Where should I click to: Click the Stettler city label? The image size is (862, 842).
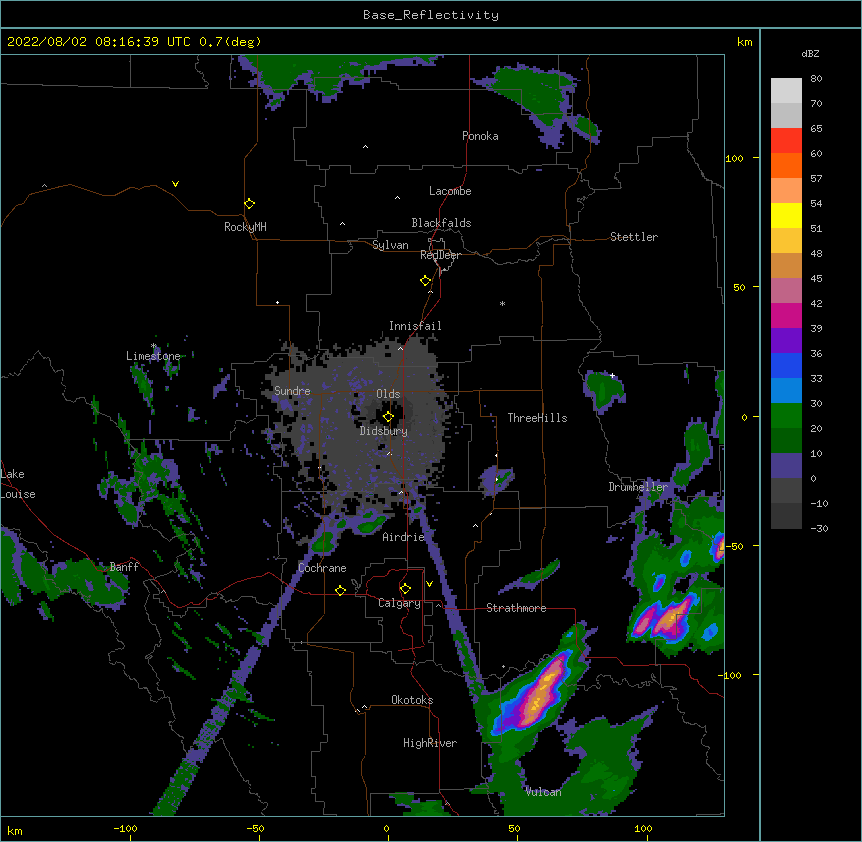[x=634, y=237]
